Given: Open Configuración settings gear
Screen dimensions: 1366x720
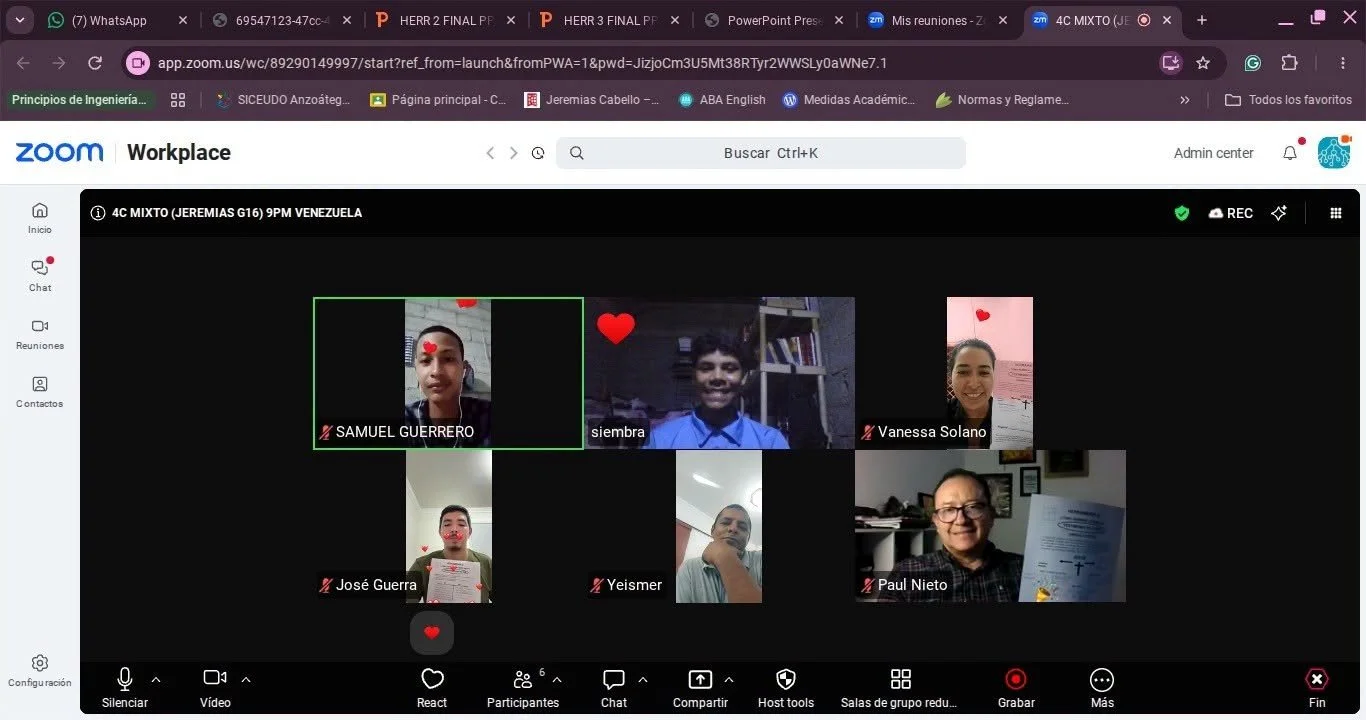Looking at the screenshot, I should [40, 670].
